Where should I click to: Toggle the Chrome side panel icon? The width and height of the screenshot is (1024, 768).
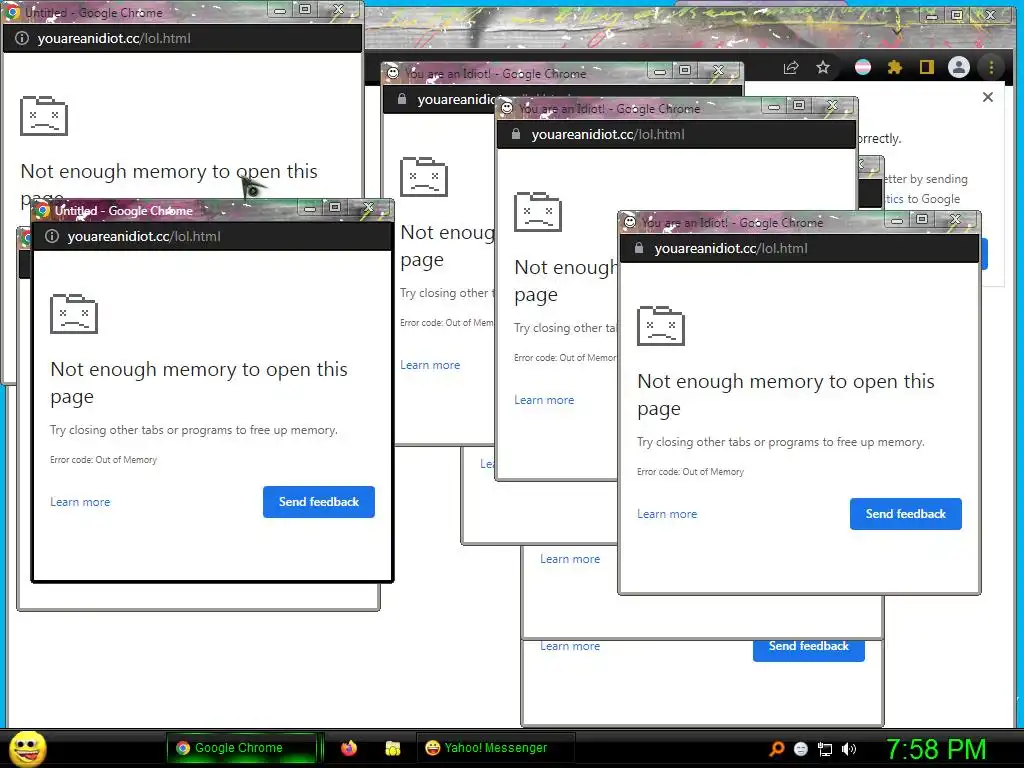927,67
